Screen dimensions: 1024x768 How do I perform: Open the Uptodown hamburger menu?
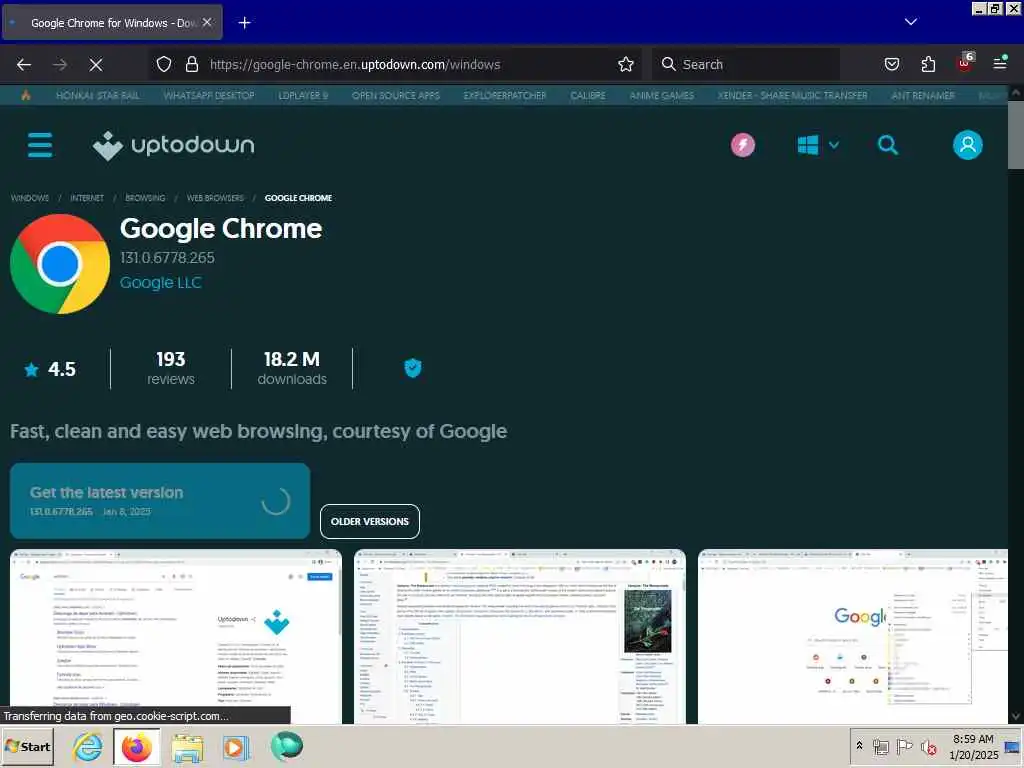pos(40,145)
